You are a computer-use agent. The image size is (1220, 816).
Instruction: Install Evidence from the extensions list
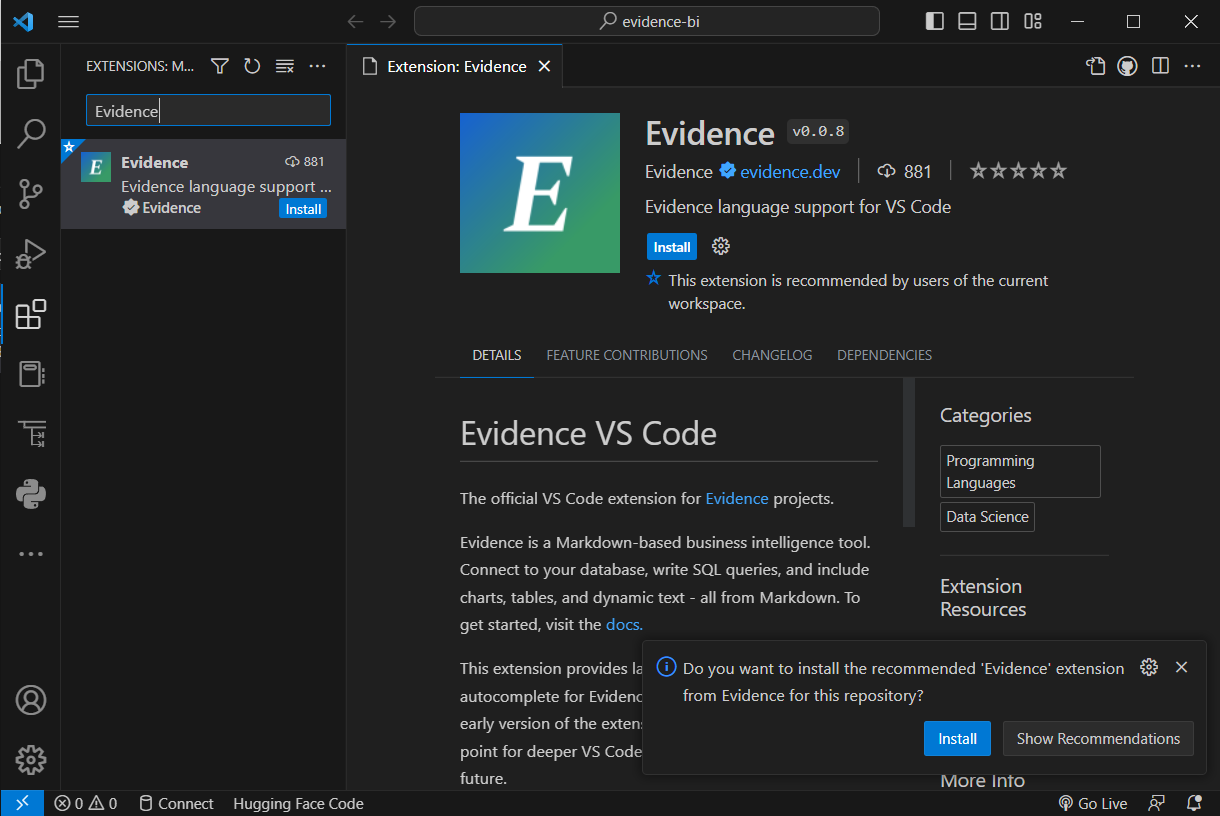(x=303, y=209)
